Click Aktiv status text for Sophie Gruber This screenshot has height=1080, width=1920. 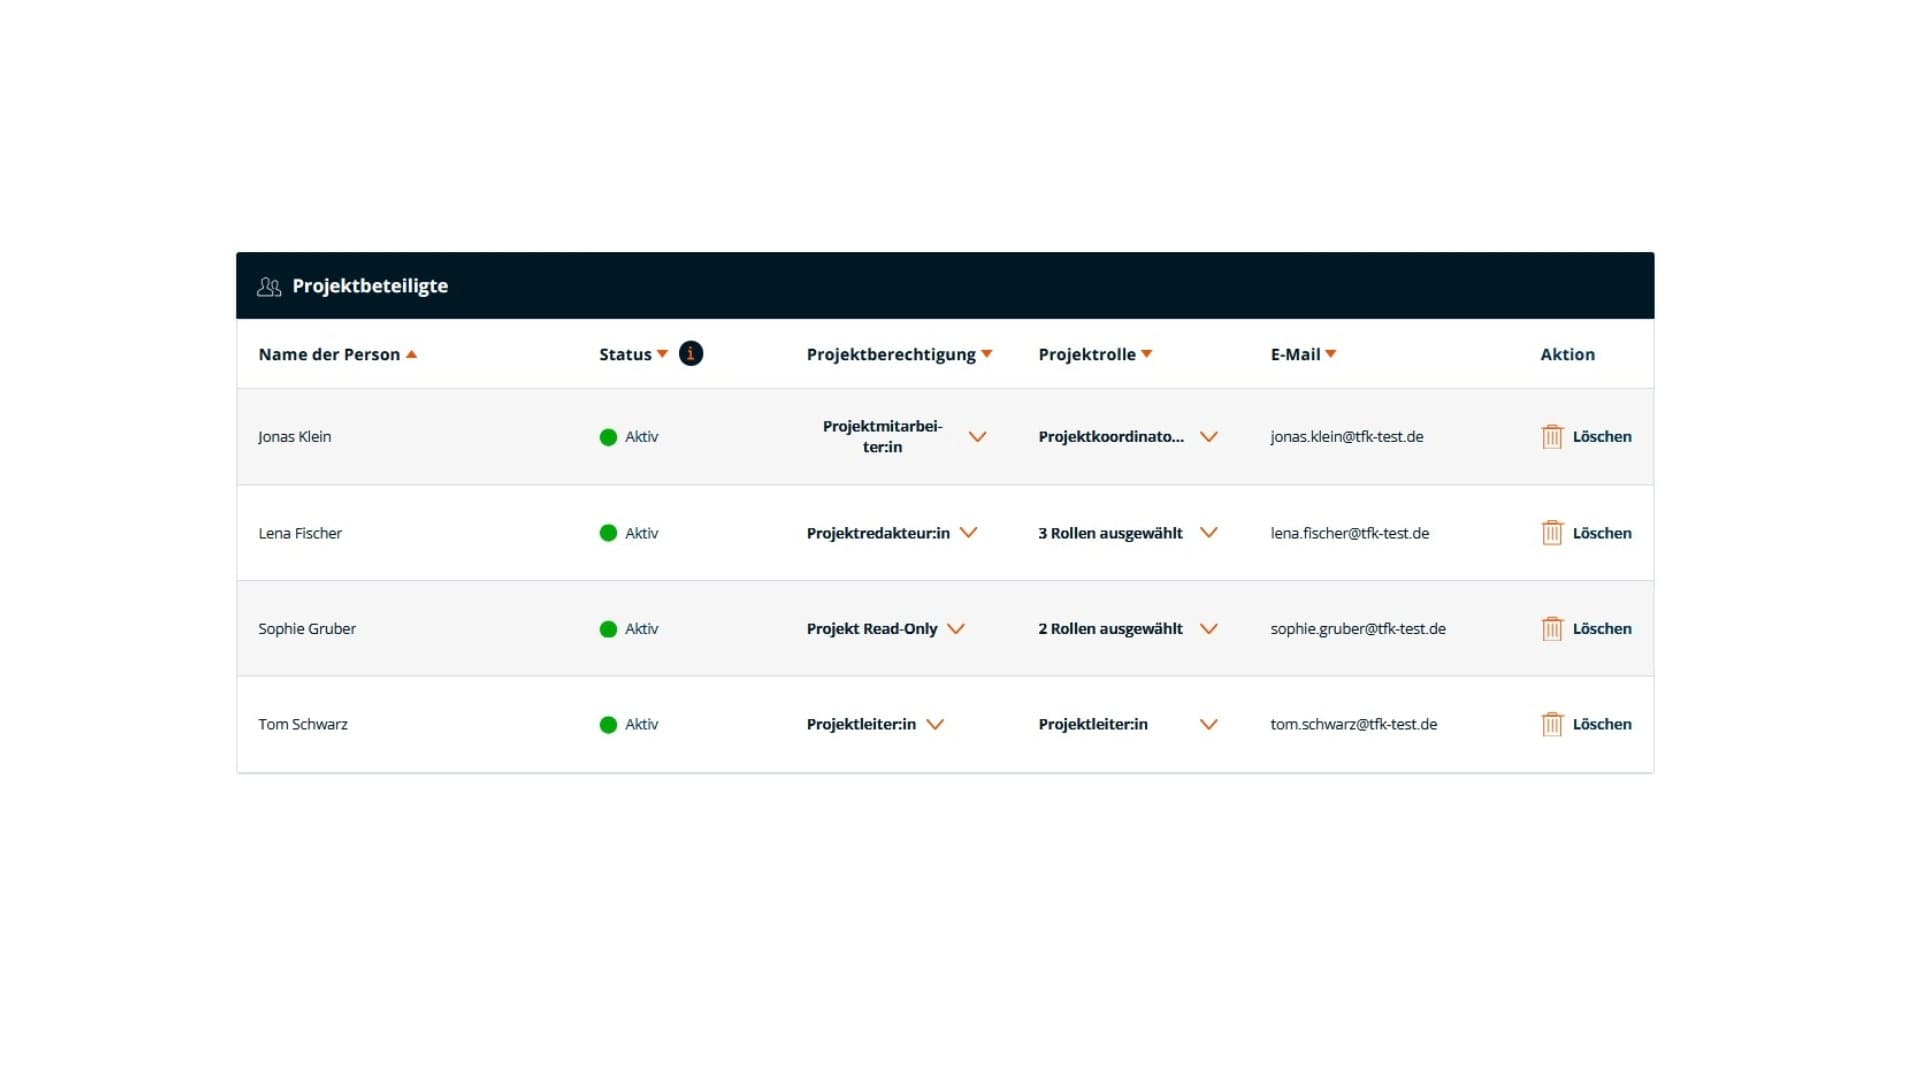[642, 629]
